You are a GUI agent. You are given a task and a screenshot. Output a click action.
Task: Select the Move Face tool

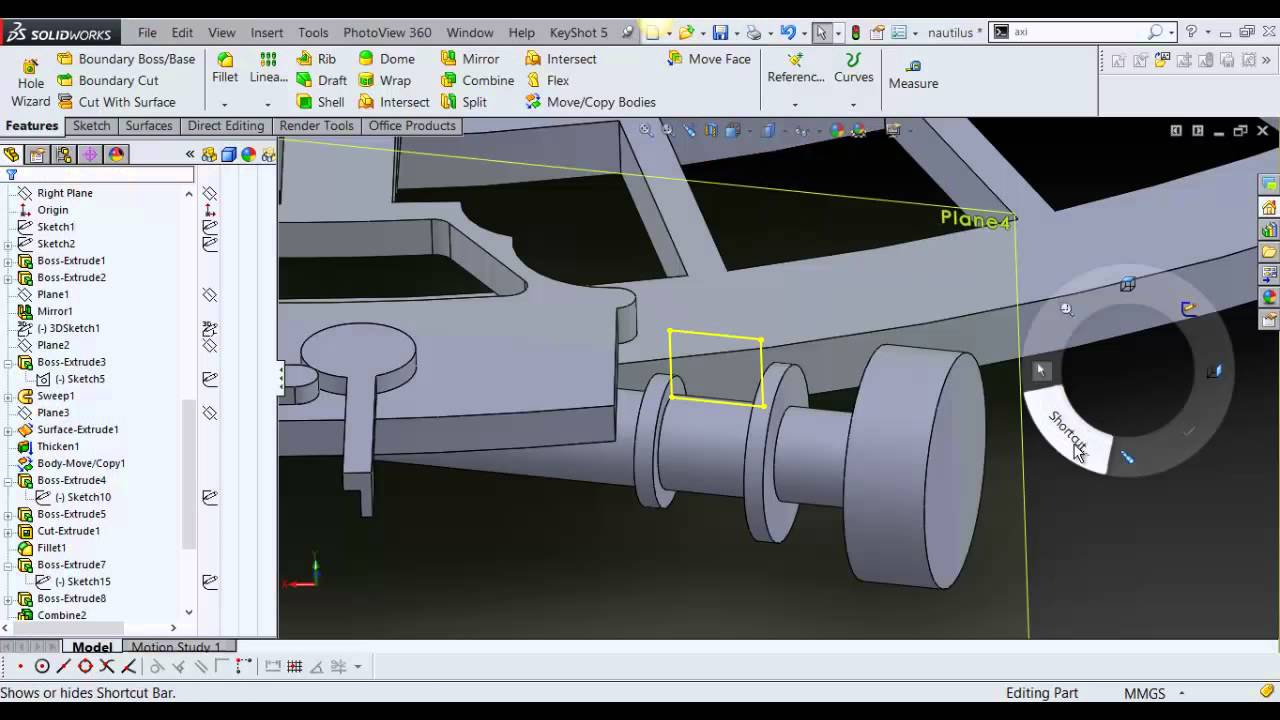tap(708, 59)
